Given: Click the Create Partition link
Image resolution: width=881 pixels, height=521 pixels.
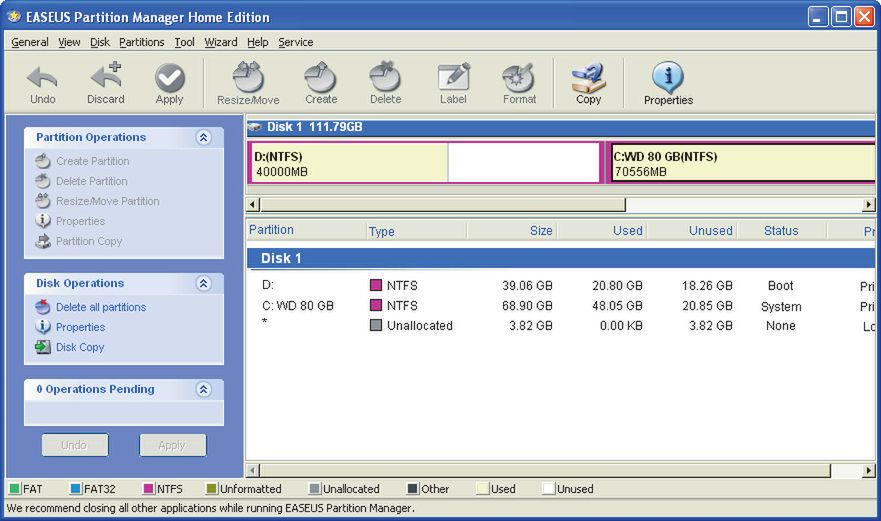Looking at the screenshot, I should (x=93, y=161).
